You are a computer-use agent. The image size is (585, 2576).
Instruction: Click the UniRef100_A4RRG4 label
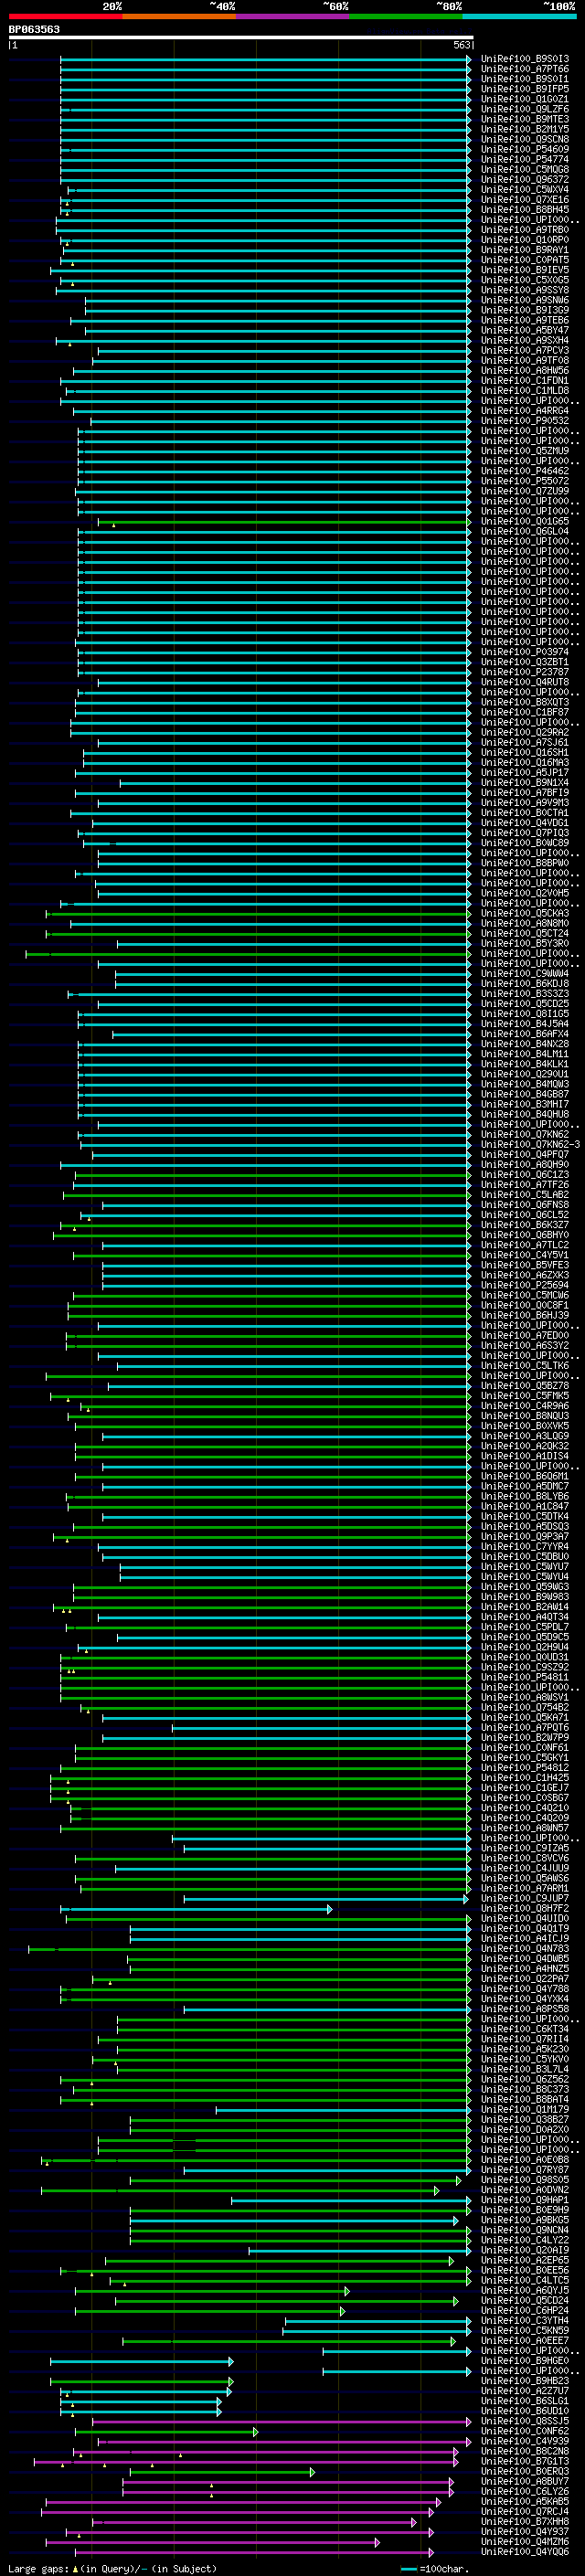coord(524,411)
